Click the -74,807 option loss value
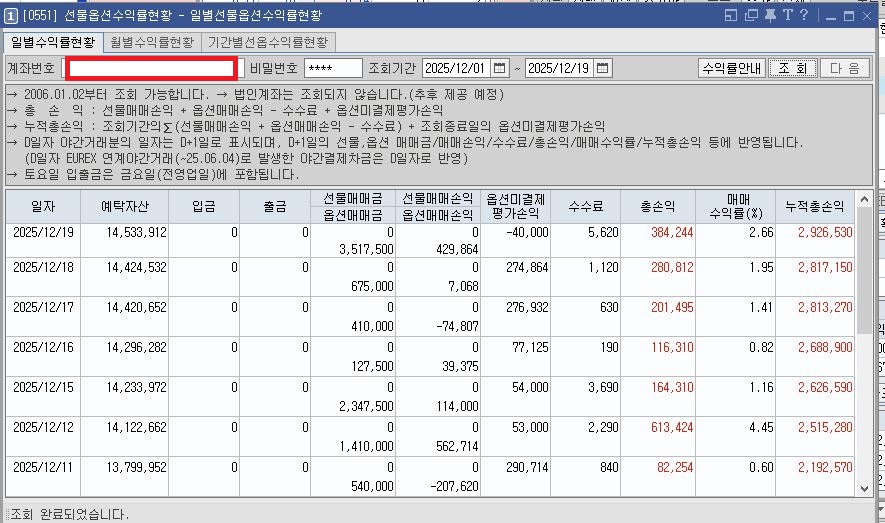 (457, 327)
